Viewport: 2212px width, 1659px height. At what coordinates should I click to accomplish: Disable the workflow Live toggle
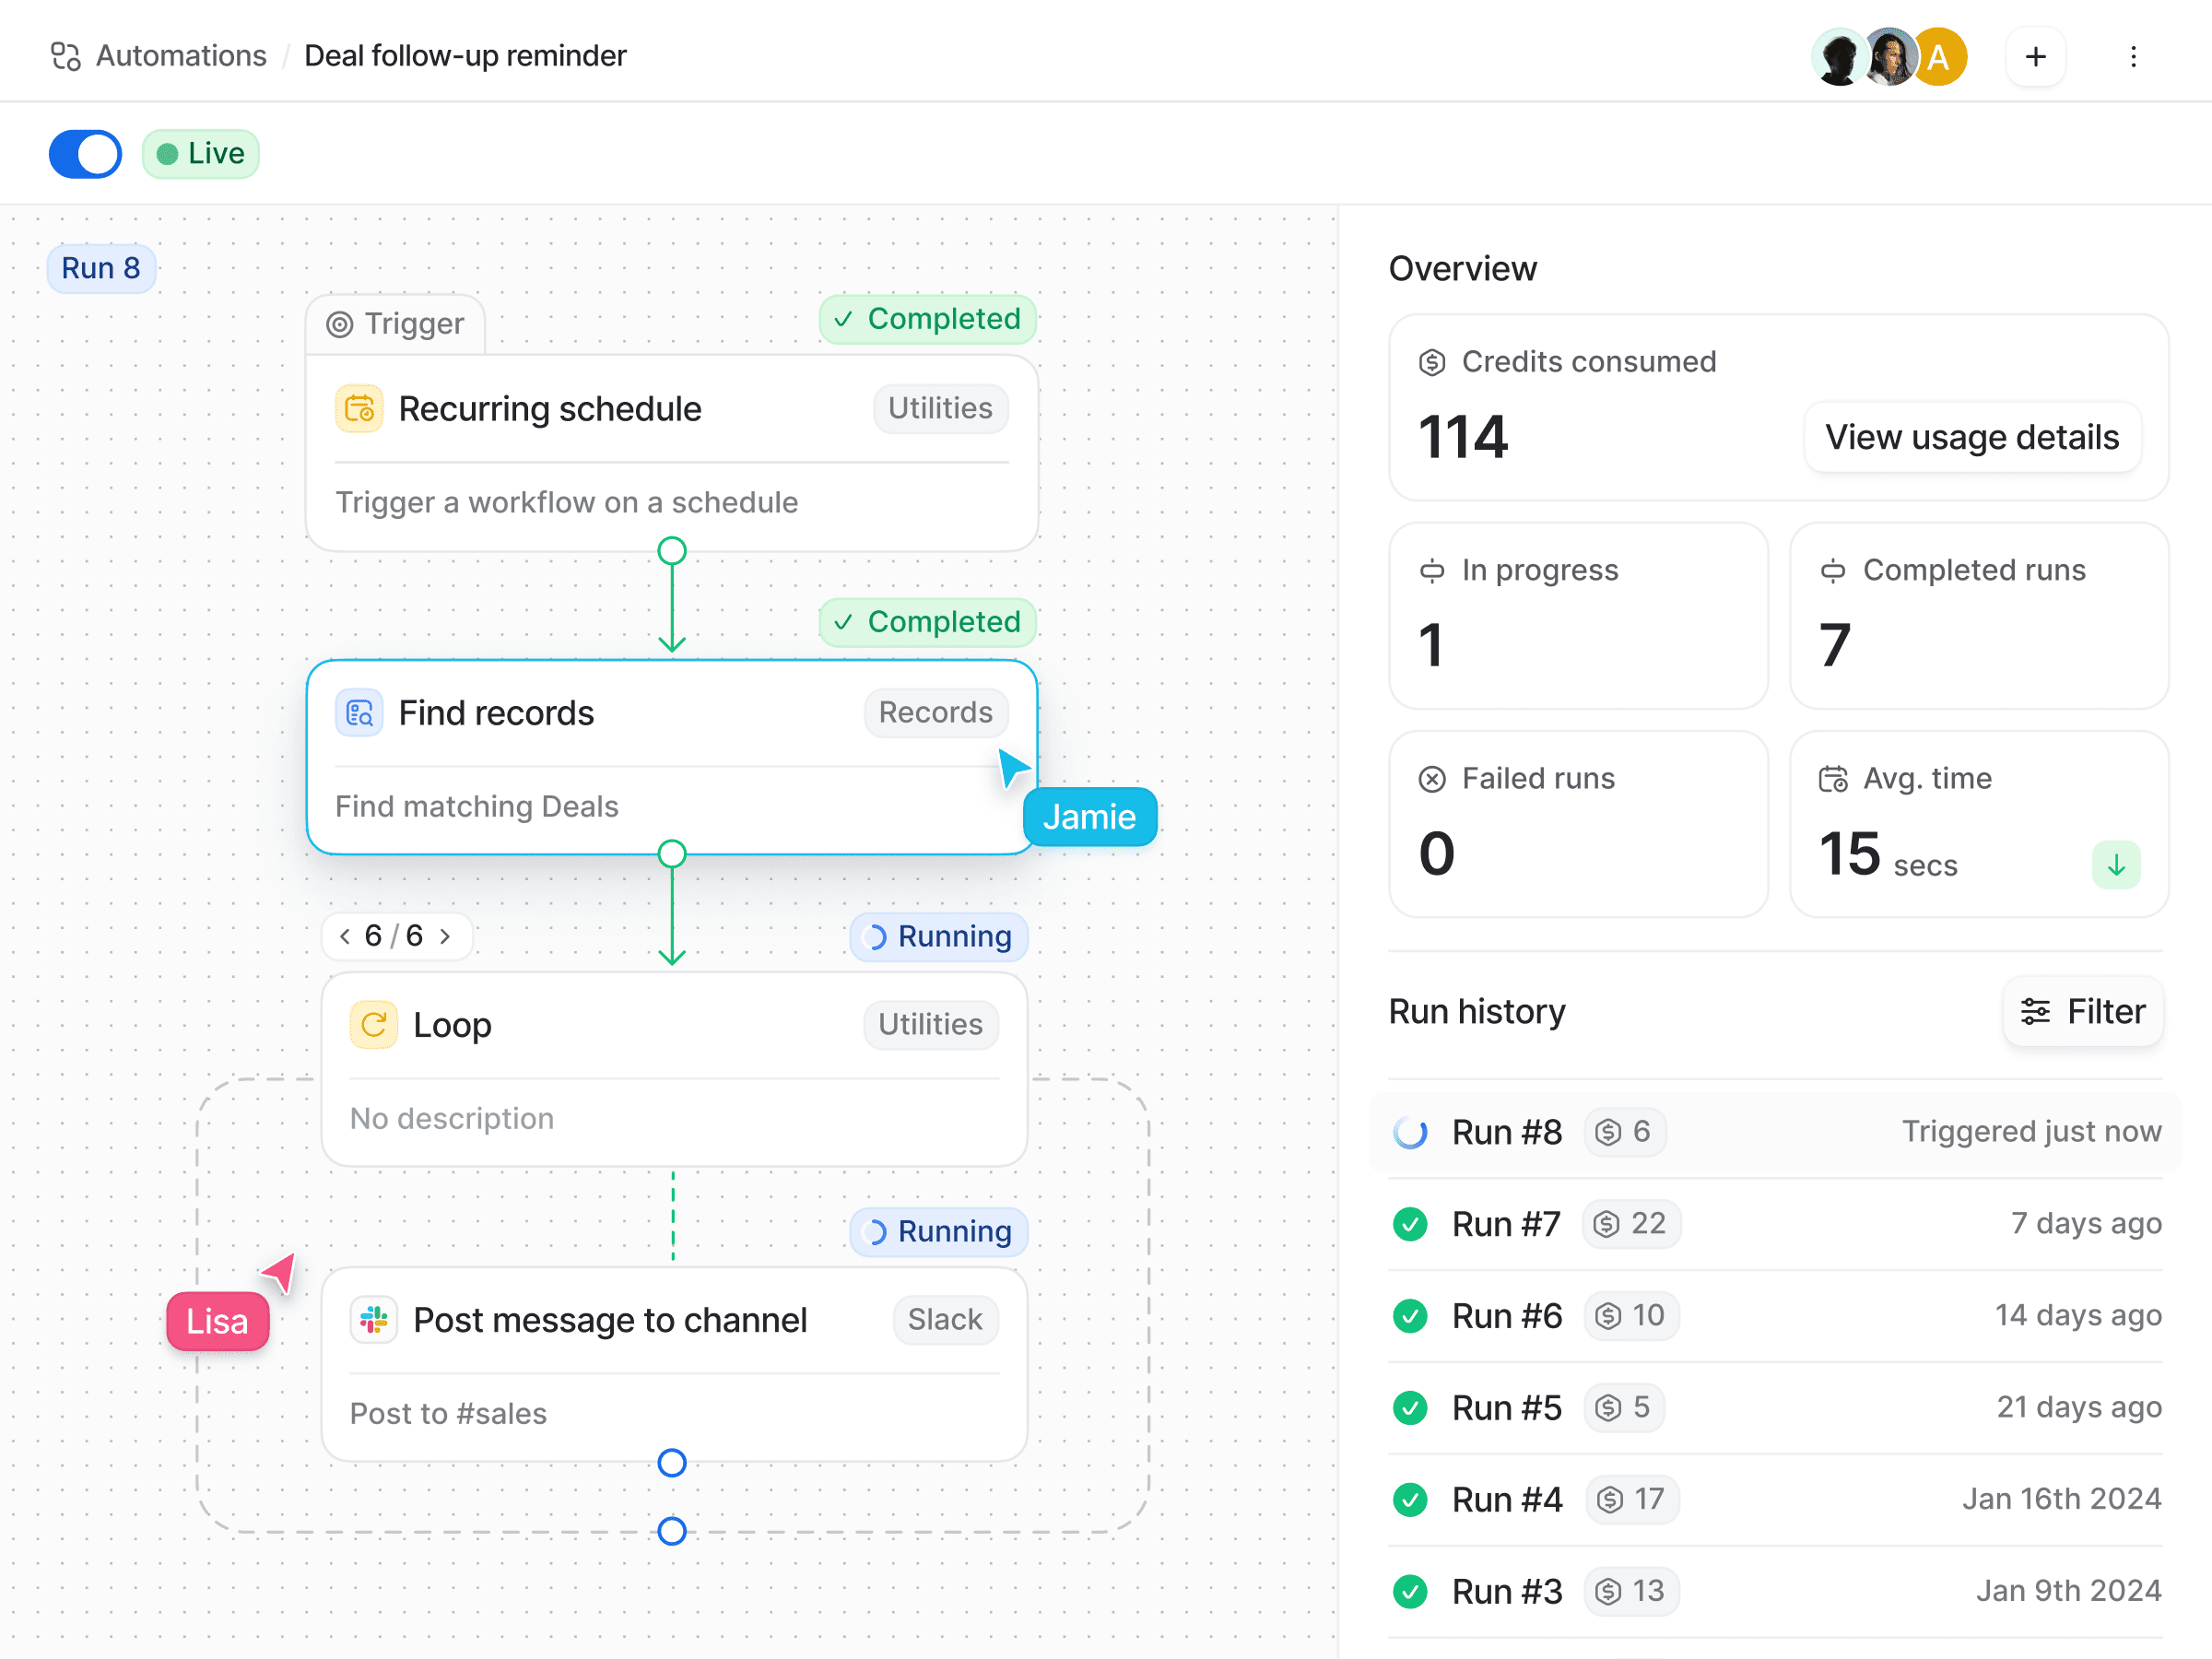(x=85, y=153)
